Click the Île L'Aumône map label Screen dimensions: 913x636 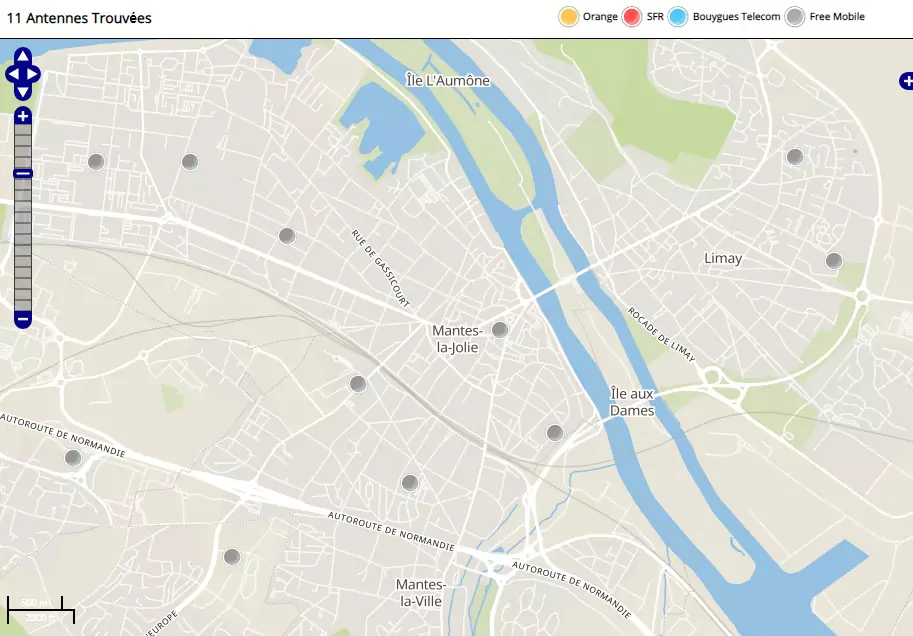pos(448,80)
